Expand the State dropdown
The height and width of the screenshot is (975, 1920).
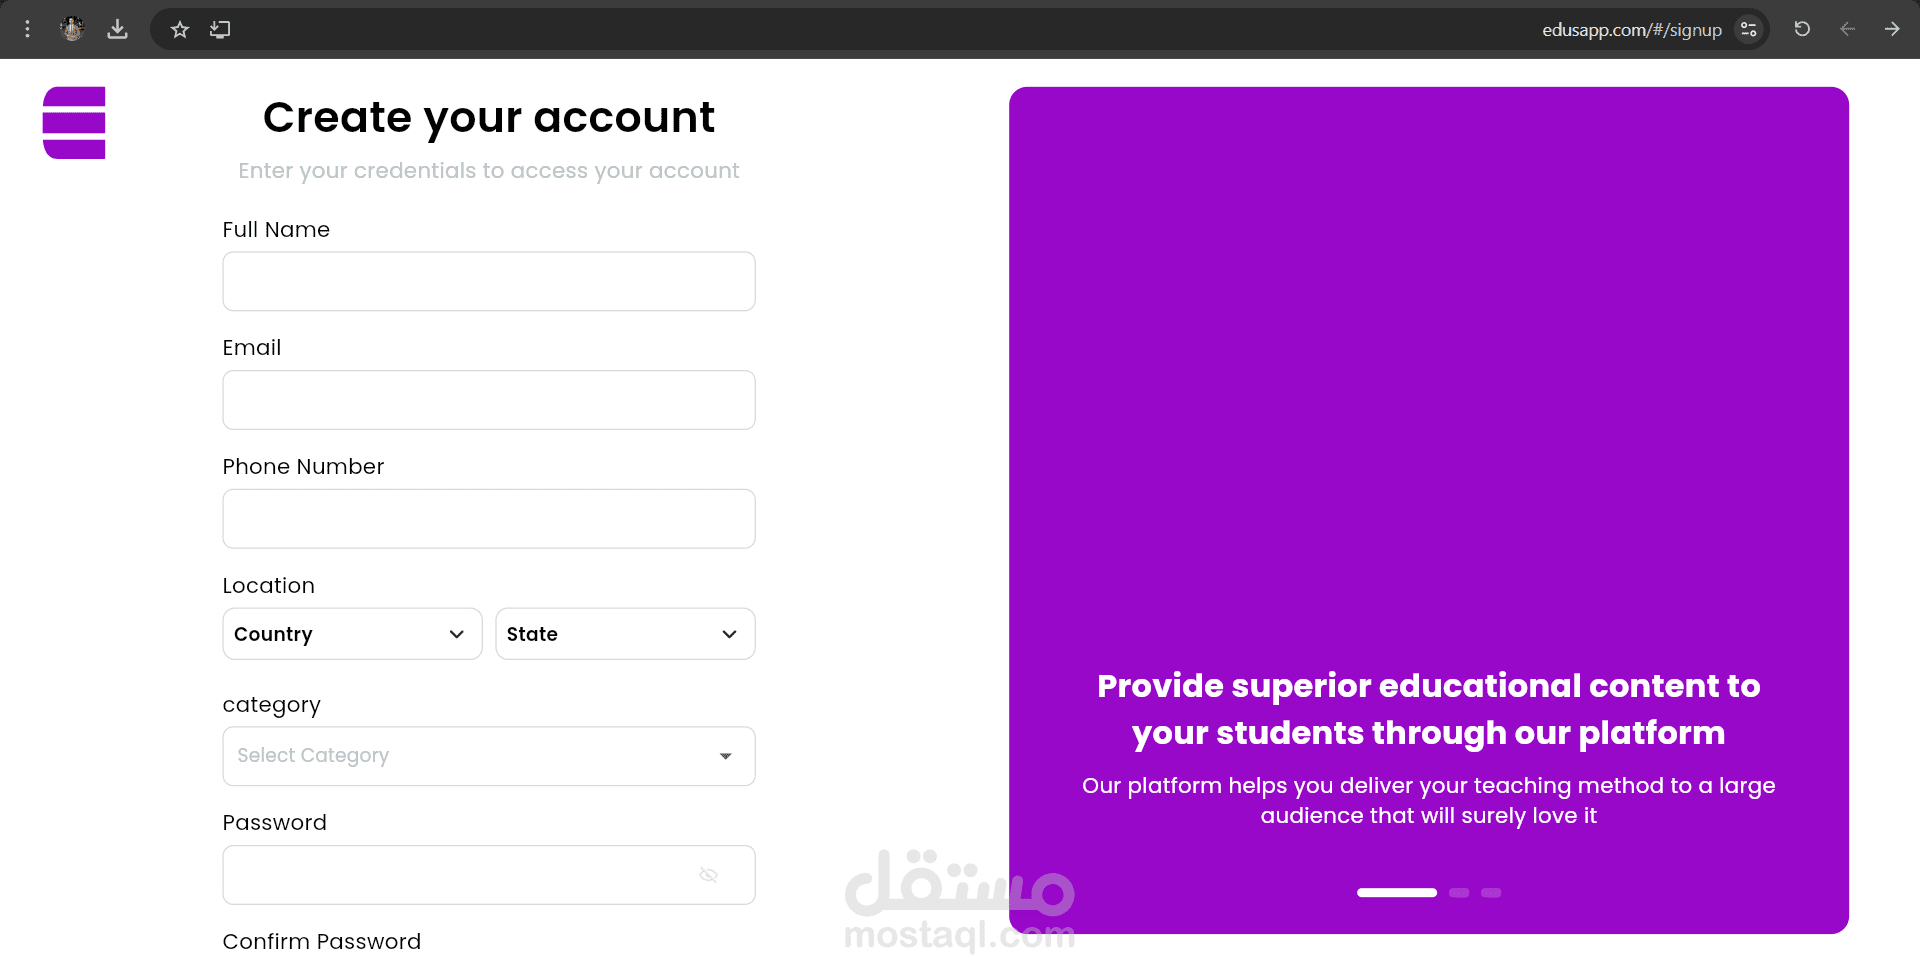(625, 634)
